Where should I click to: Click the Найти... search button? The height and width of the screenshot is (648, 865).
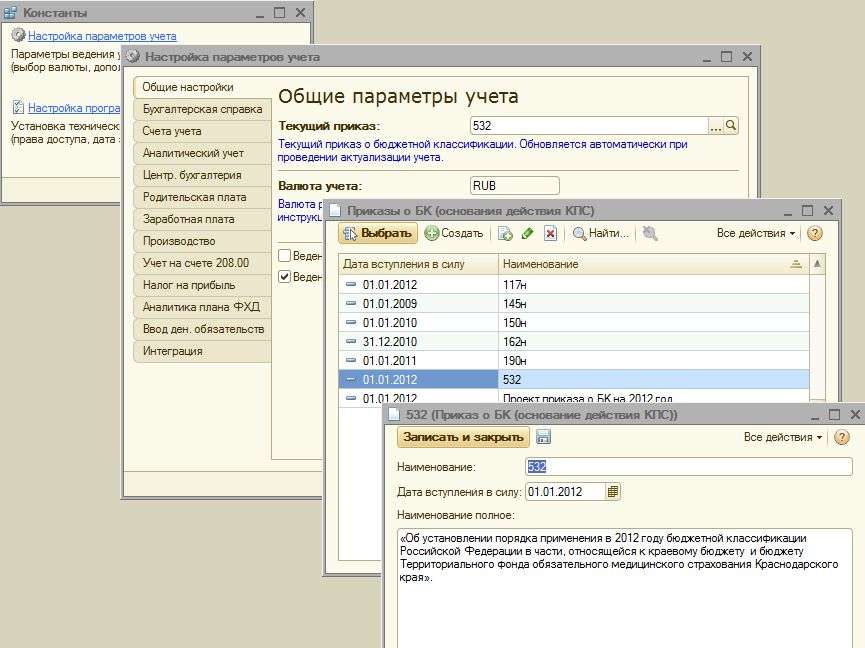(x=601, y=233)
